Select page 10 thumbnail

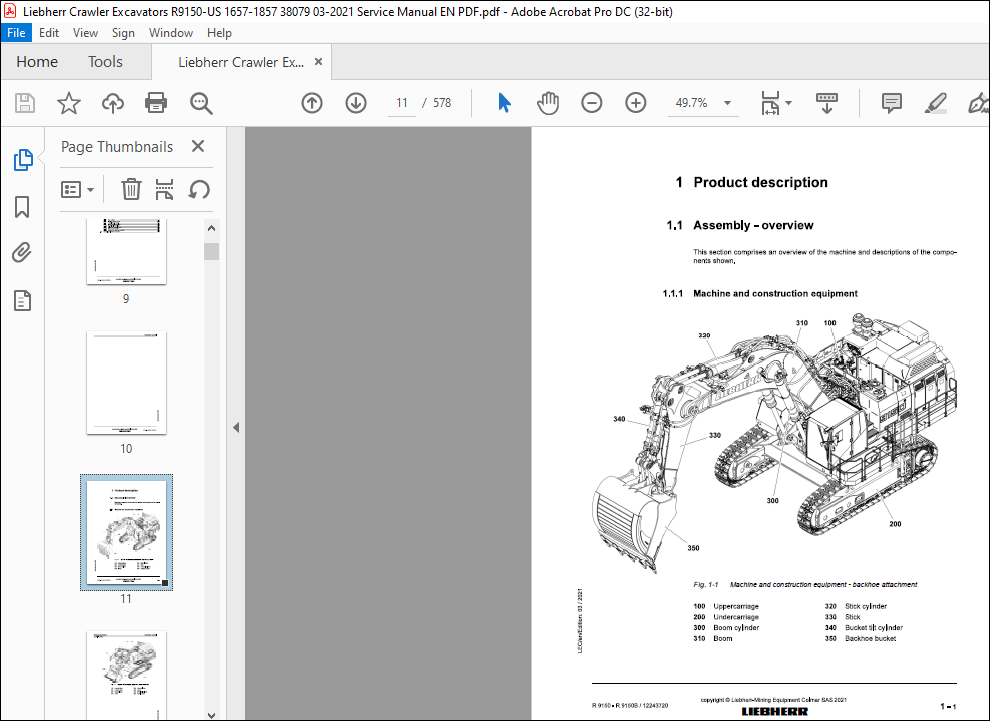click(x=126, y=383)
